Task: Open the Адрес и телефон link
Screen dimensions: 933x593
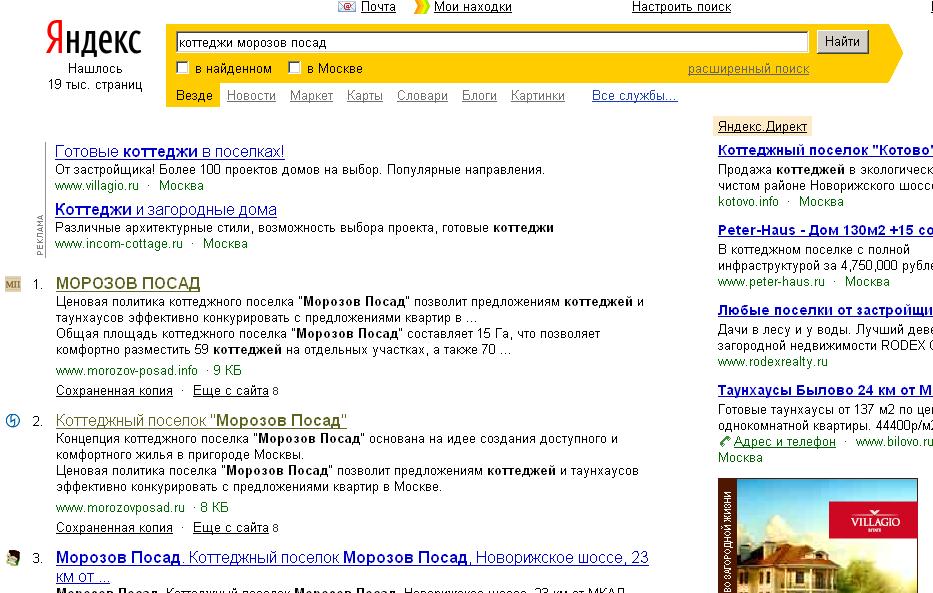Action: pyautogui.click(x=784, y=442)
